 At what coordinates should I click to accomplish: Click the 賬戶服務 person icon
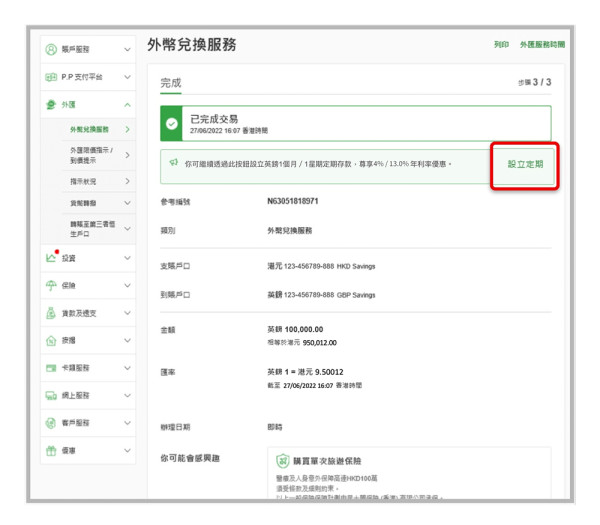tap(51, 49)
